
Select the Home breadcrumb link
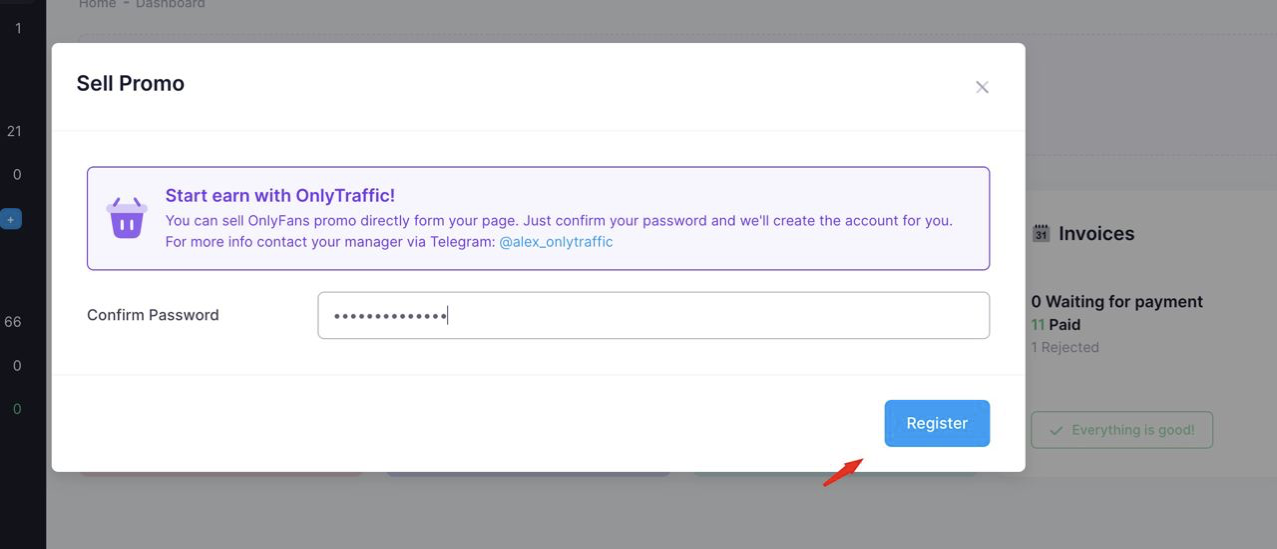96,4
